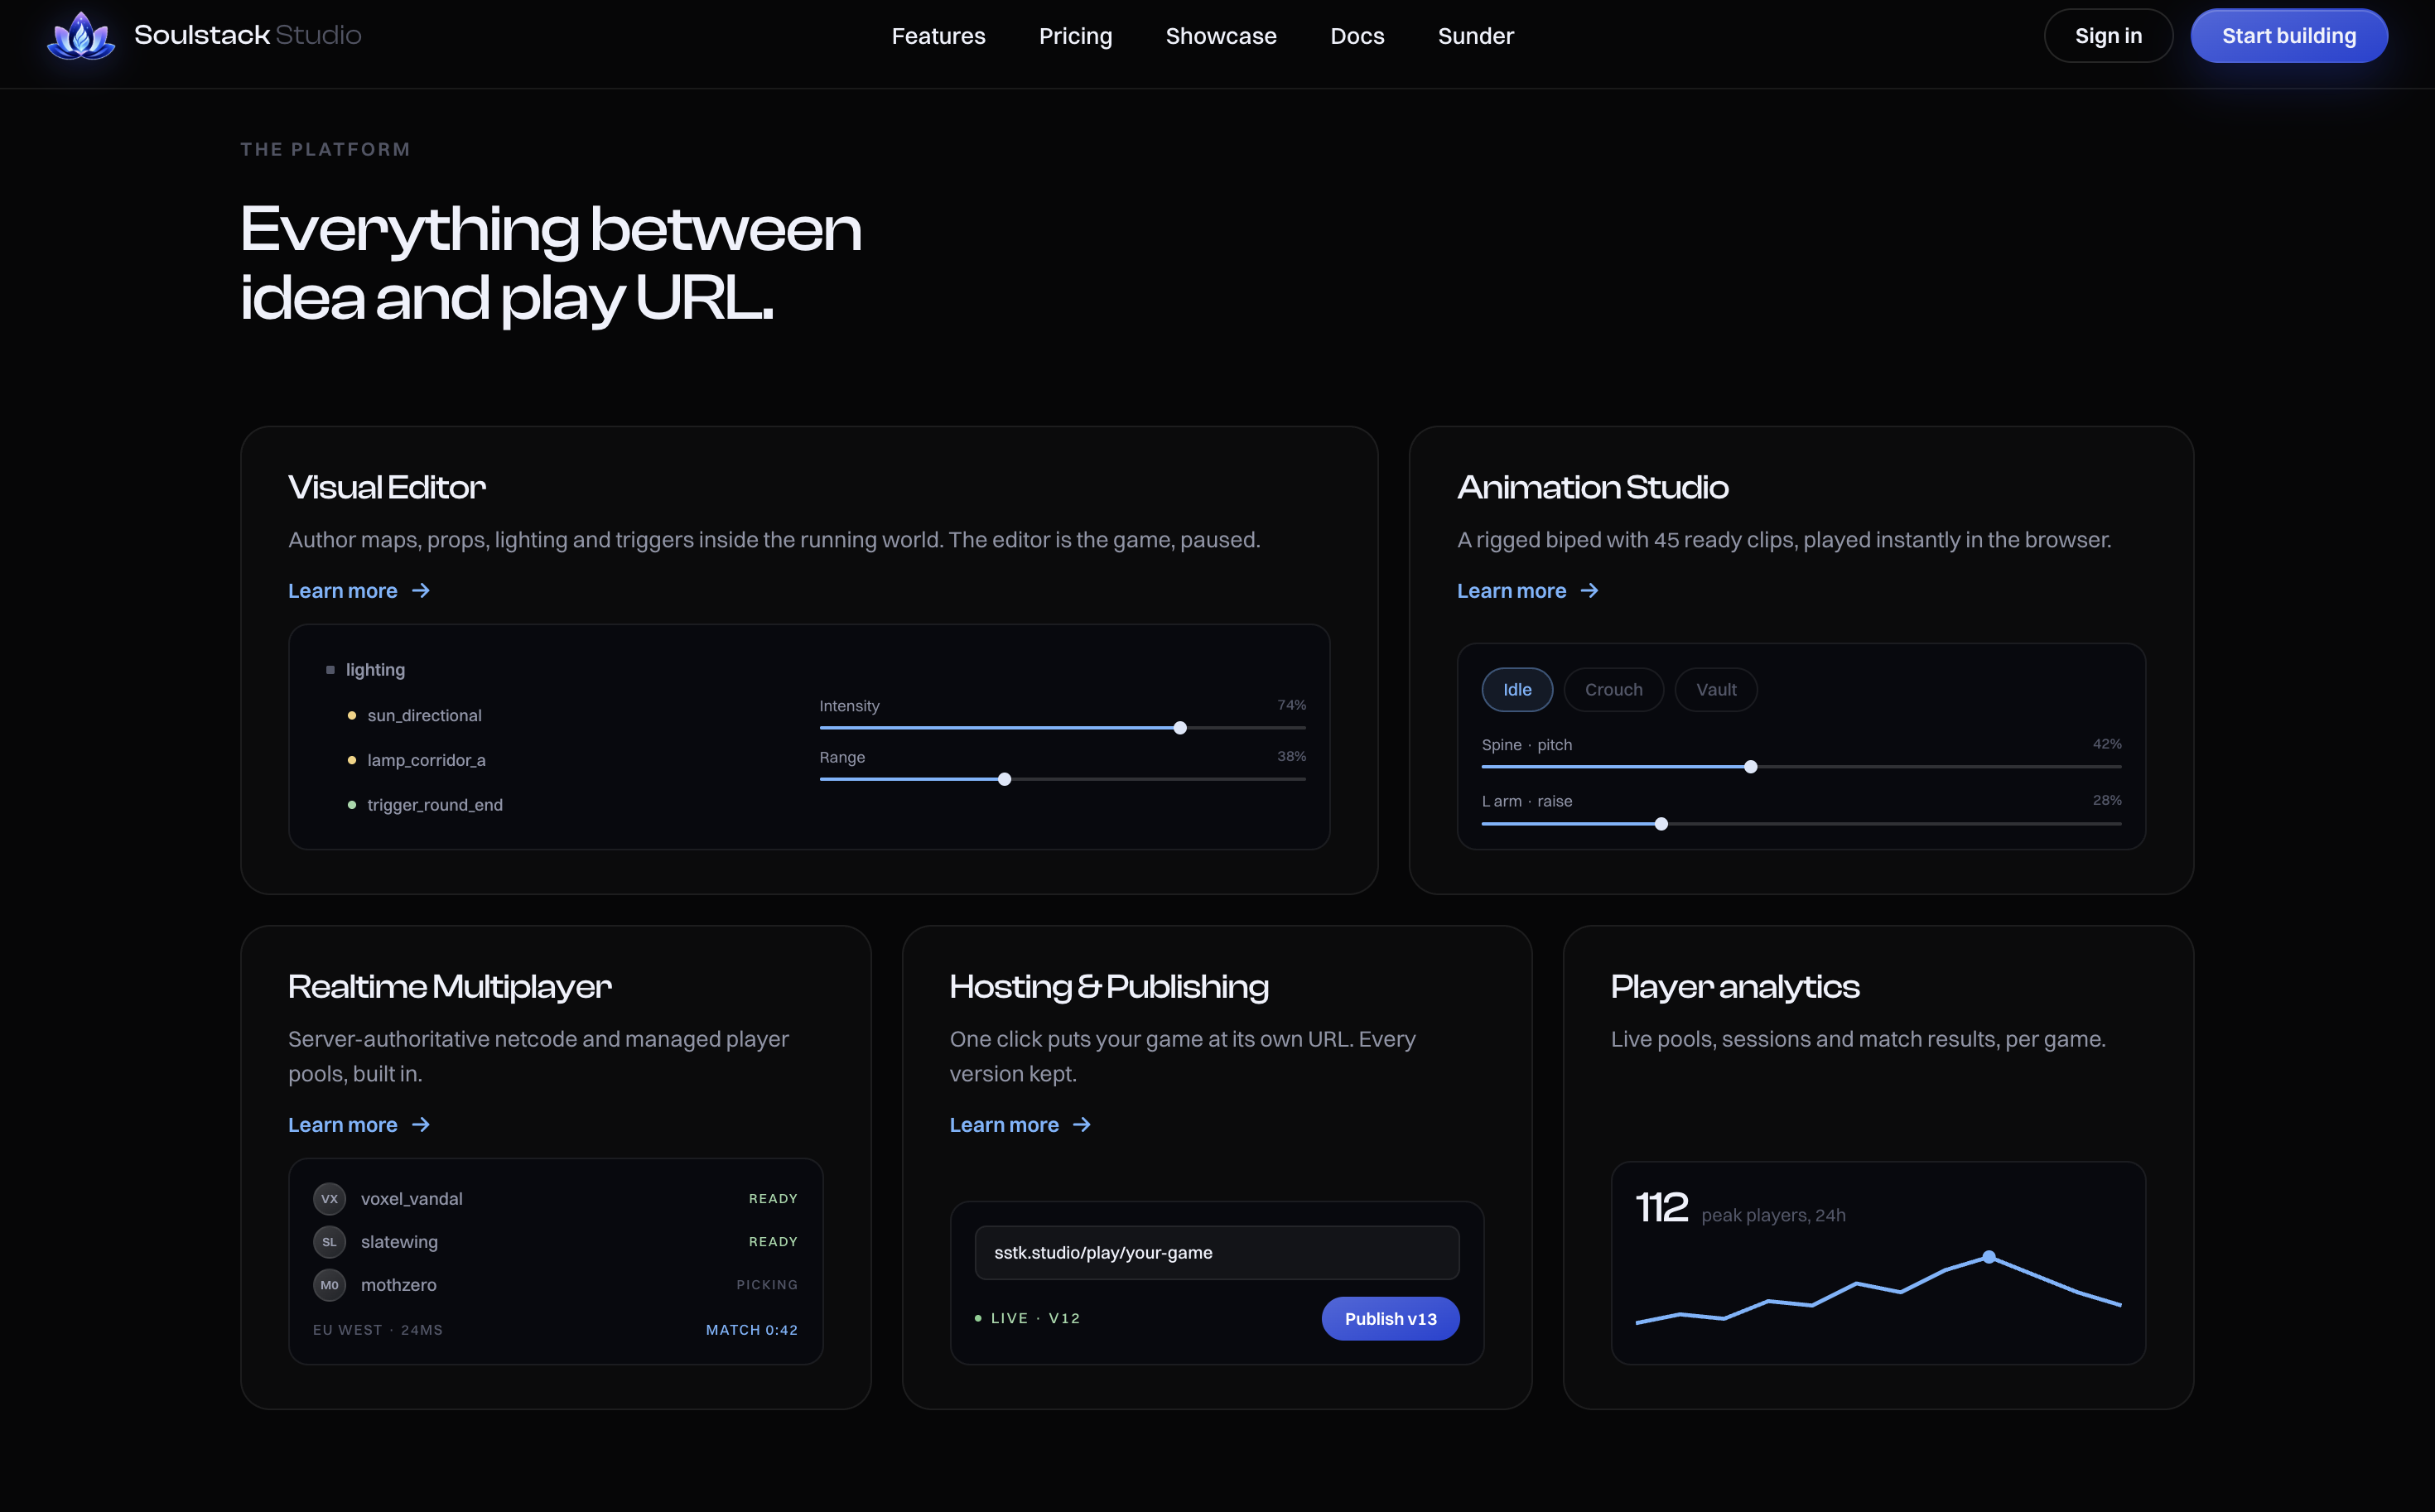The height and width of the screenshot is (1512, 2435).
Task: Click the LIVE · V12 status text
Action: click(x=1035, y=1318)
